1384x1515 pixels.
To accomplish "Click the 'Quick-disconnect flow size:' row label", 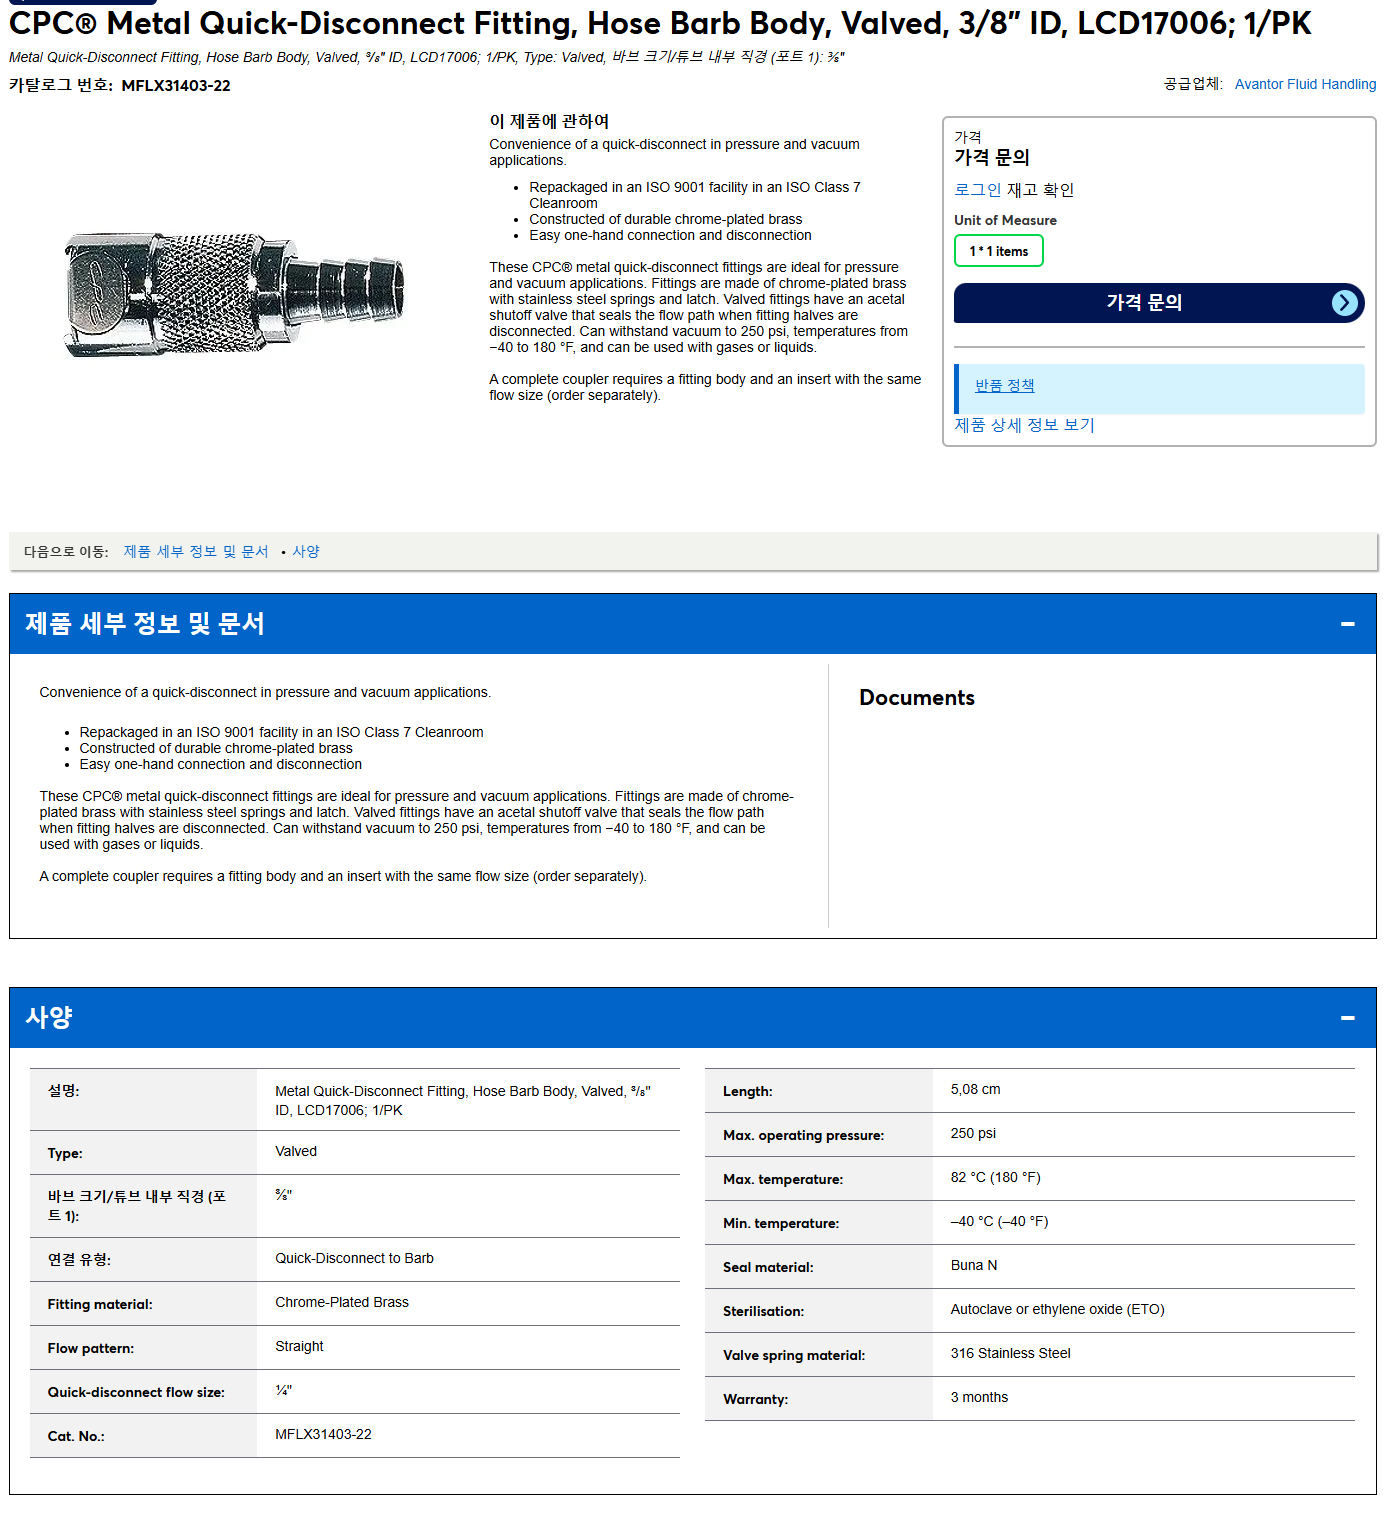I will 136,1392.
